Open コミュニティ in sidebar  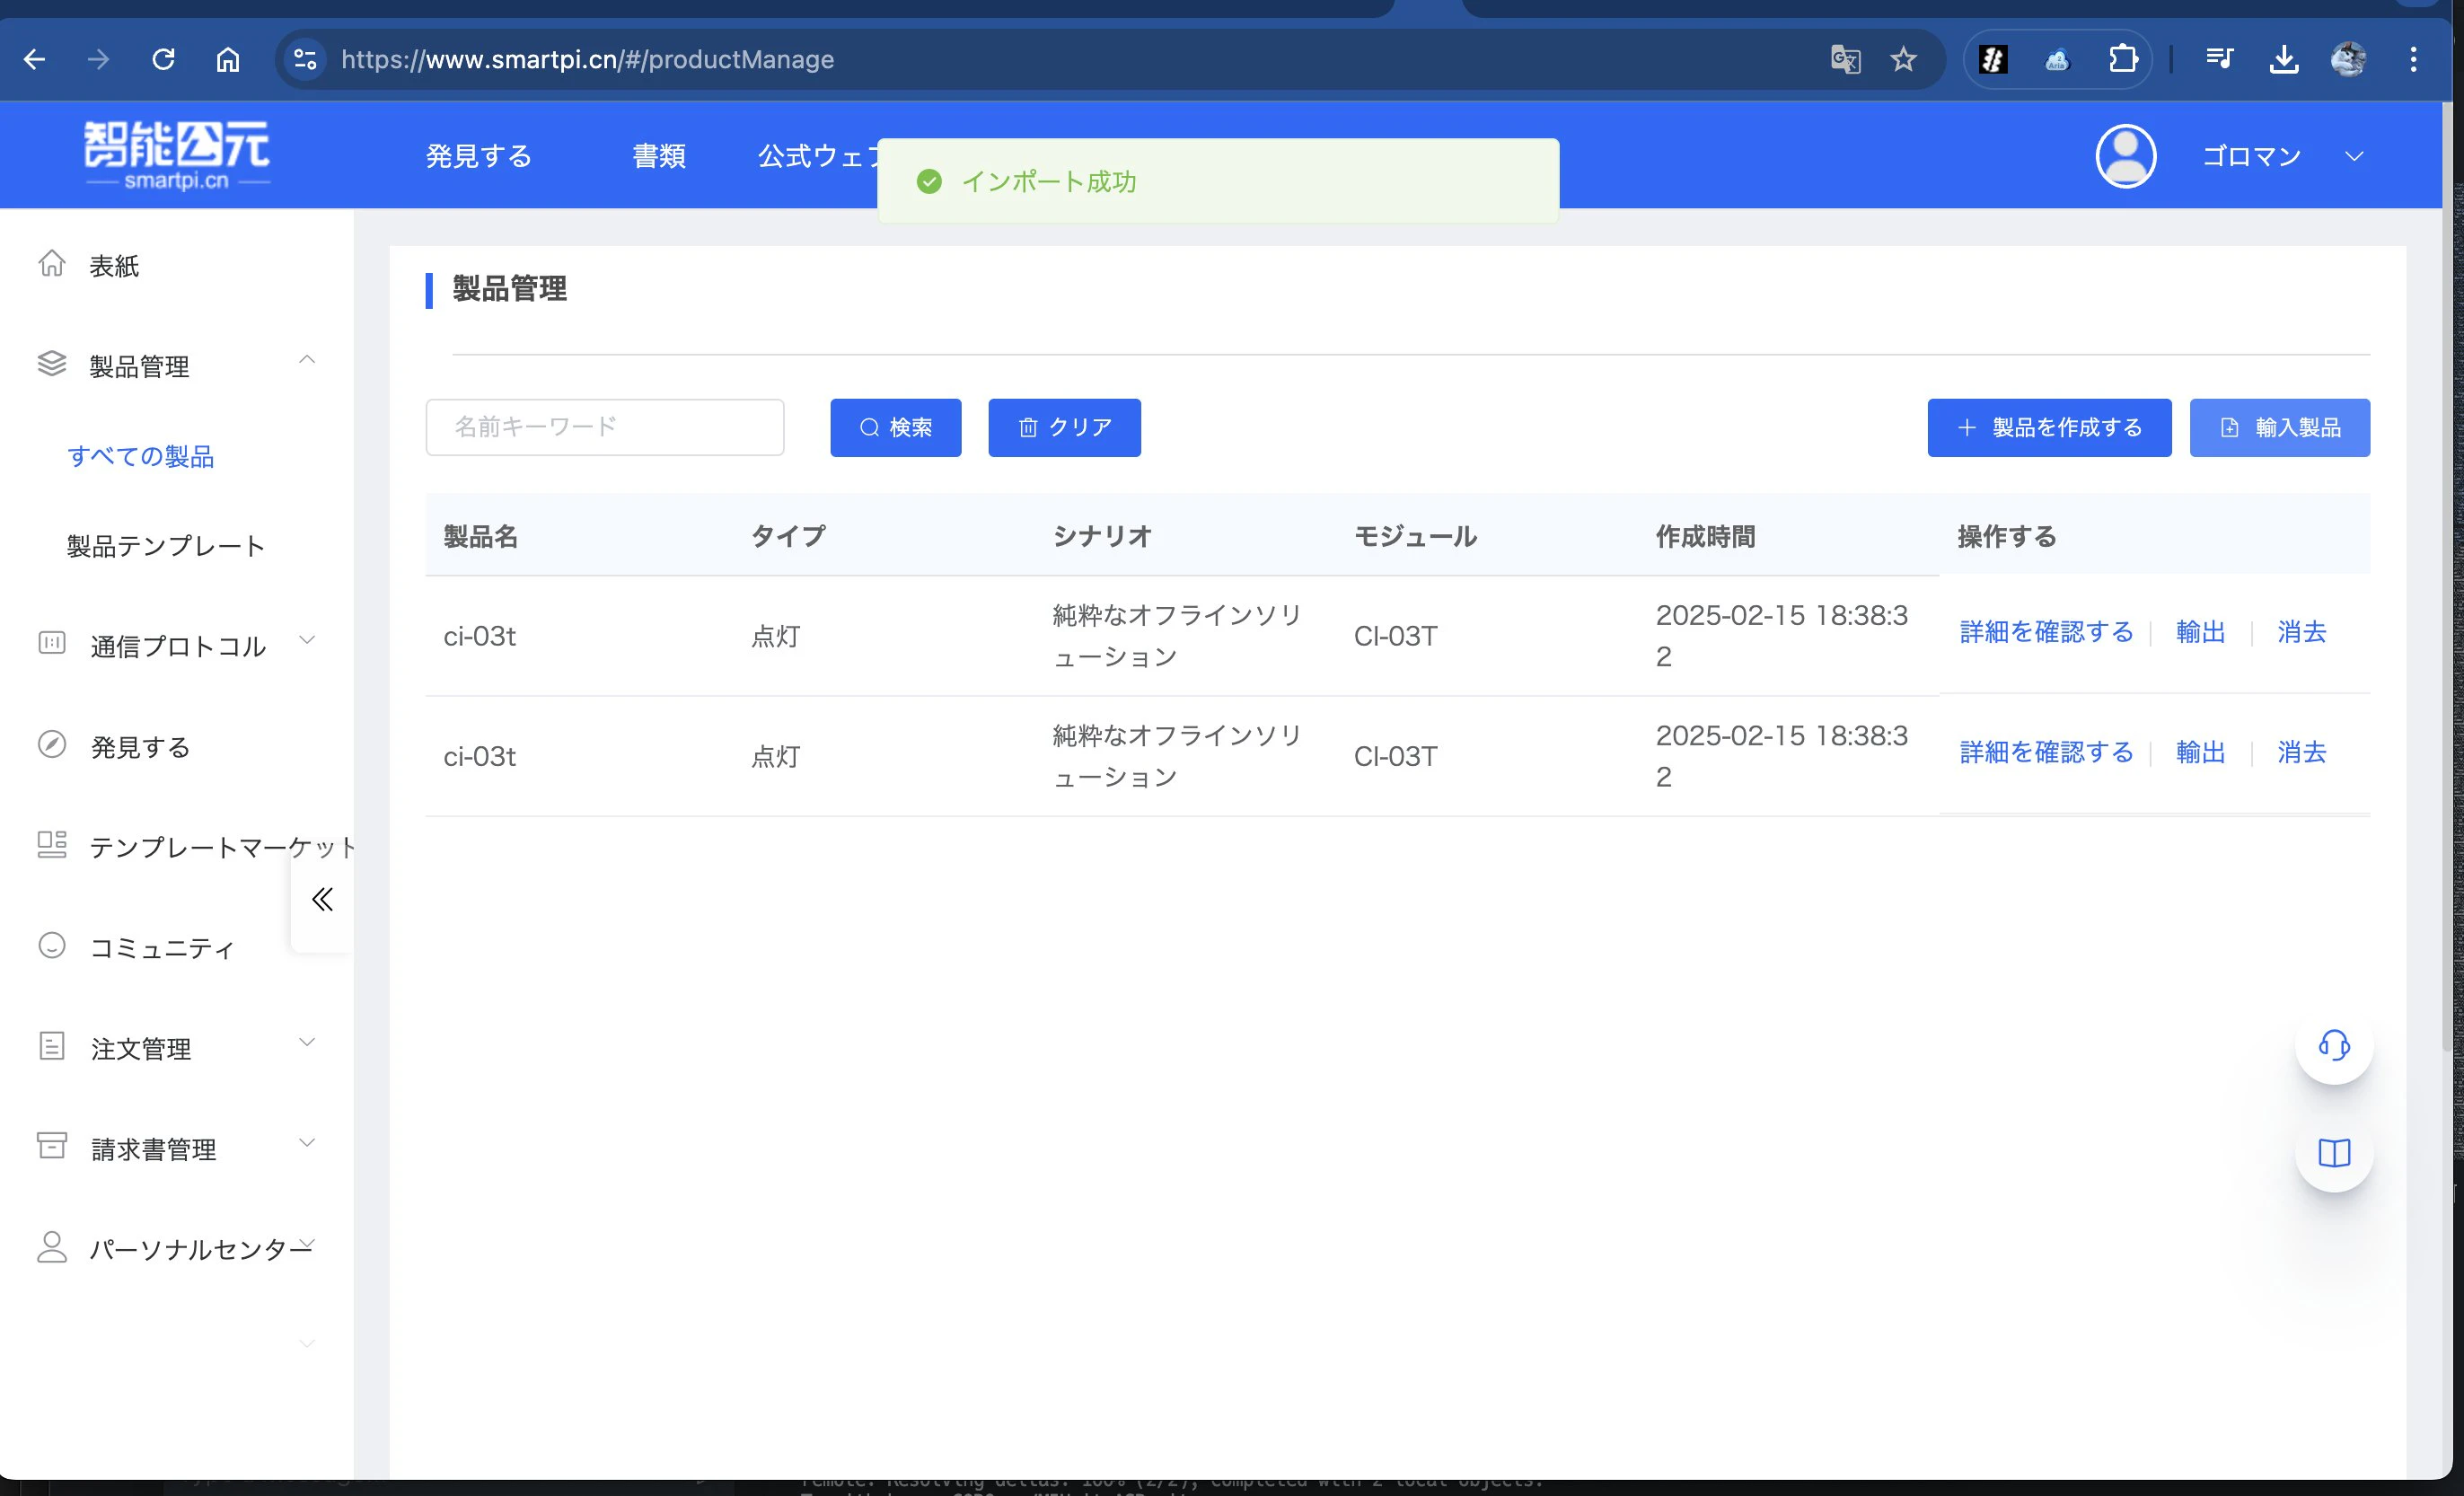(x=162, y=948)
